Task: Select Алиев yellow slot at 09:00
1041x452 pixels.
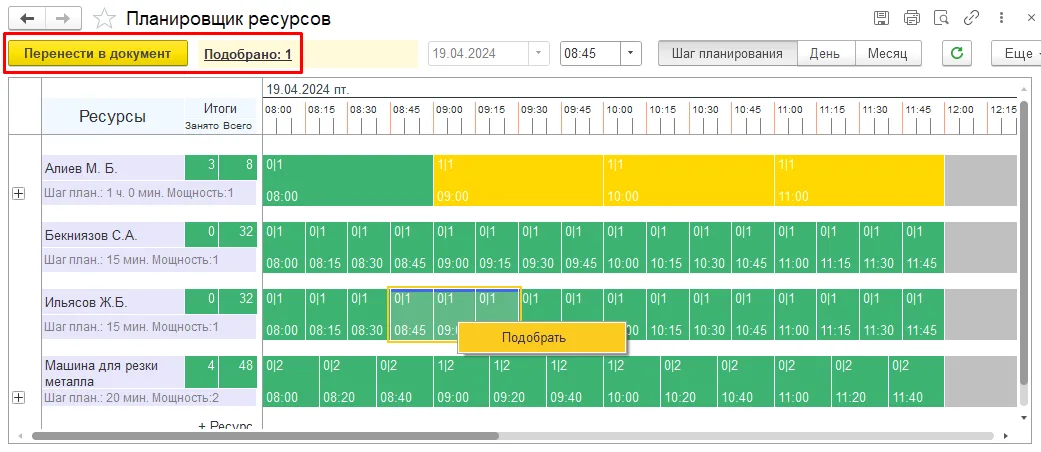Action: coord(518,181)
